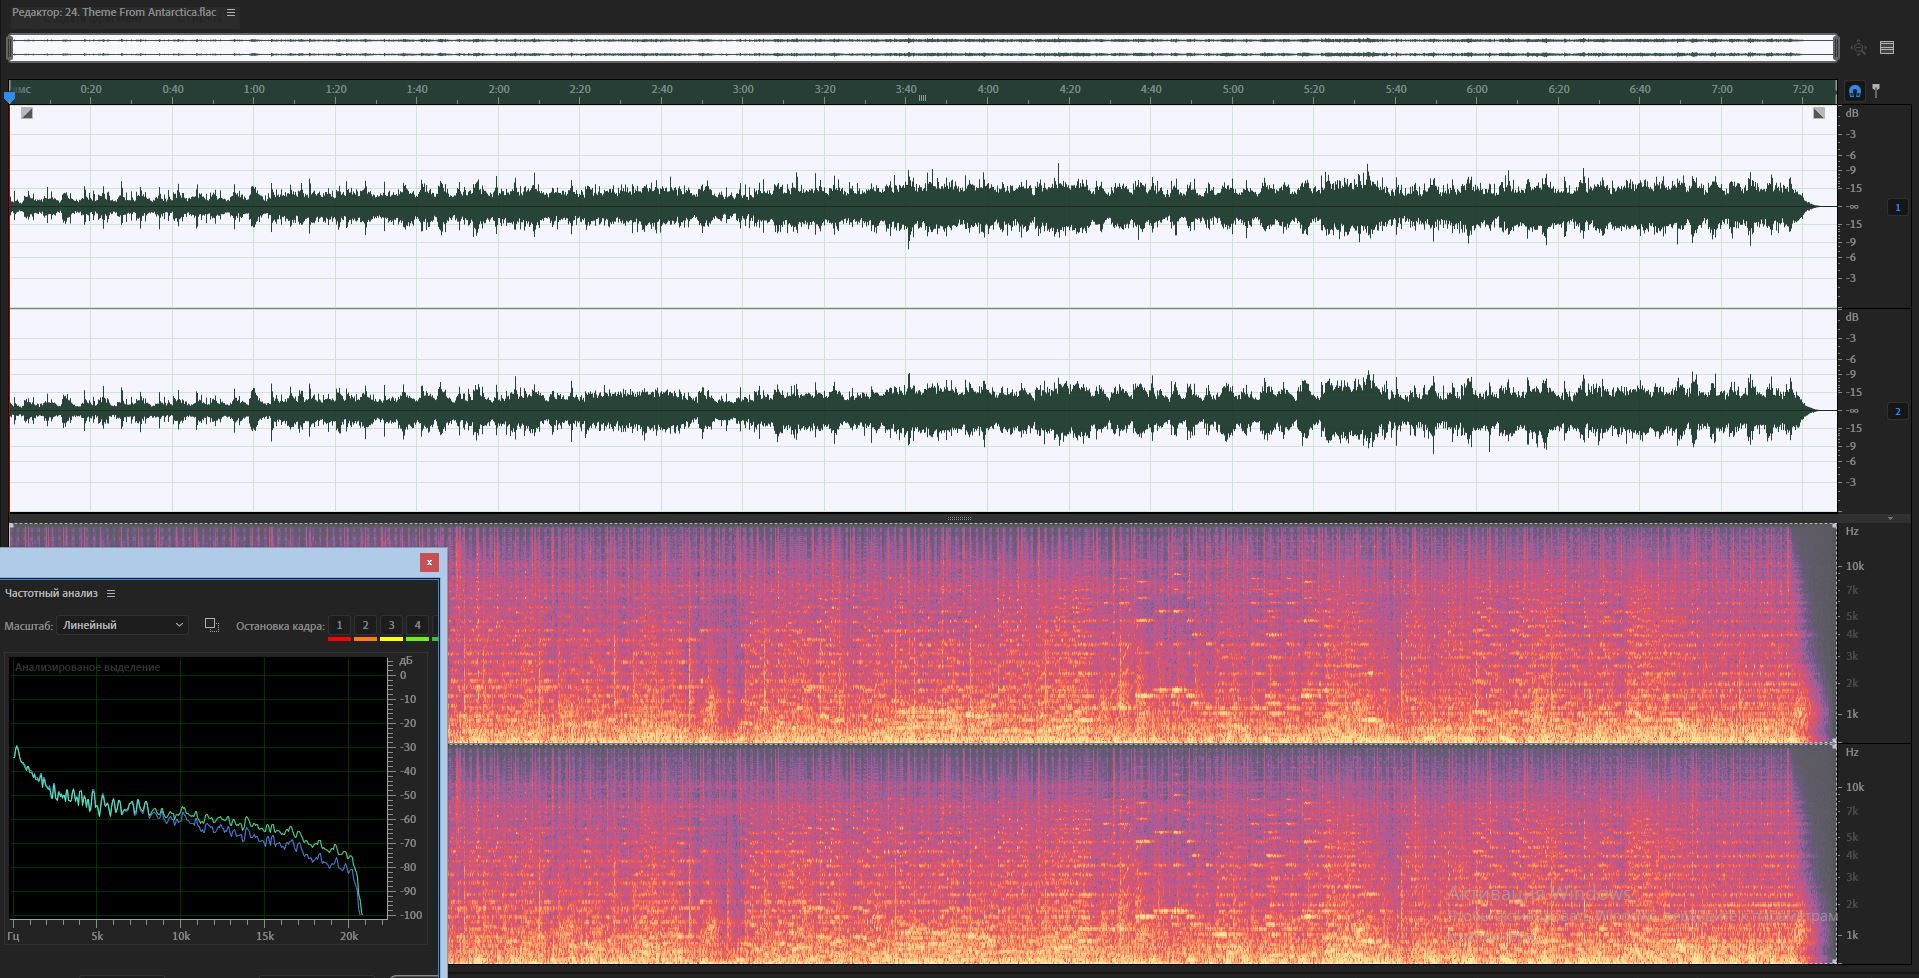Click zoom out full navigator icon
This screenshot has width=1919, height=978.
tap(1859, 47)
